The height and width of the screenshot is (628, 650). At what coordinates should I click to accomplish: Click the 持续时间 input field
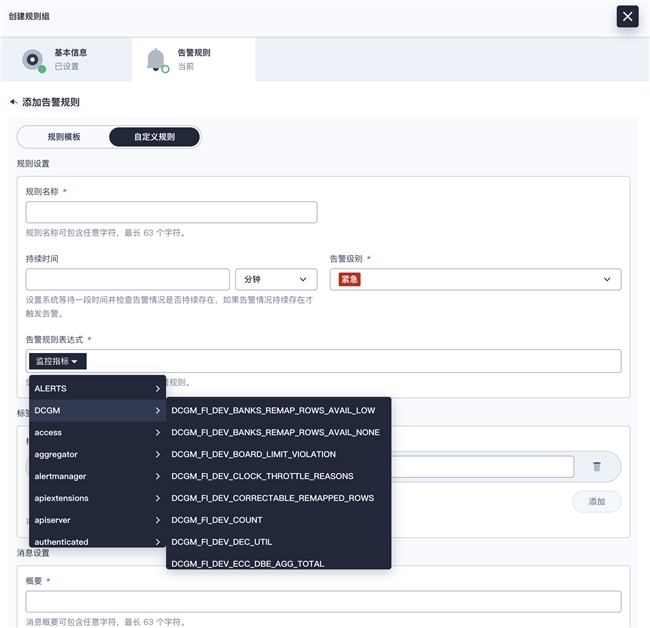click(x=127, y=280)
